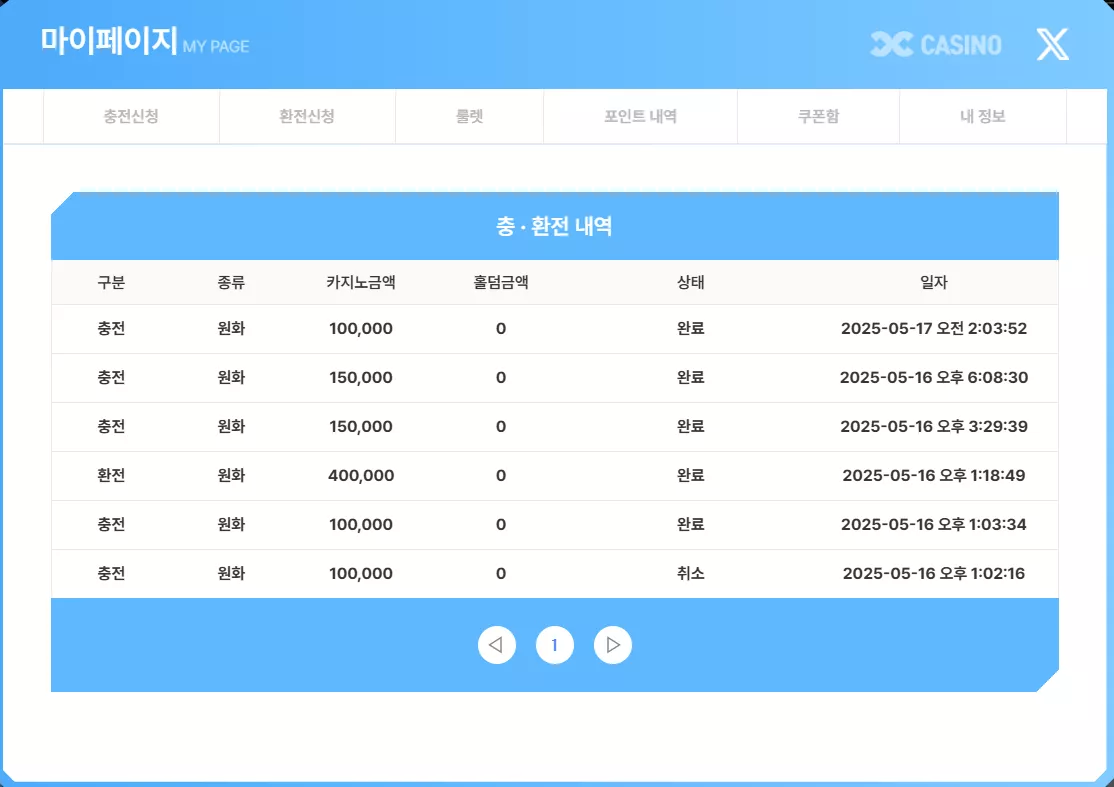Viewport: 1114px width, 787px height.
Task: Select page number 1 in pagination
Action: (x=555, y=645)
